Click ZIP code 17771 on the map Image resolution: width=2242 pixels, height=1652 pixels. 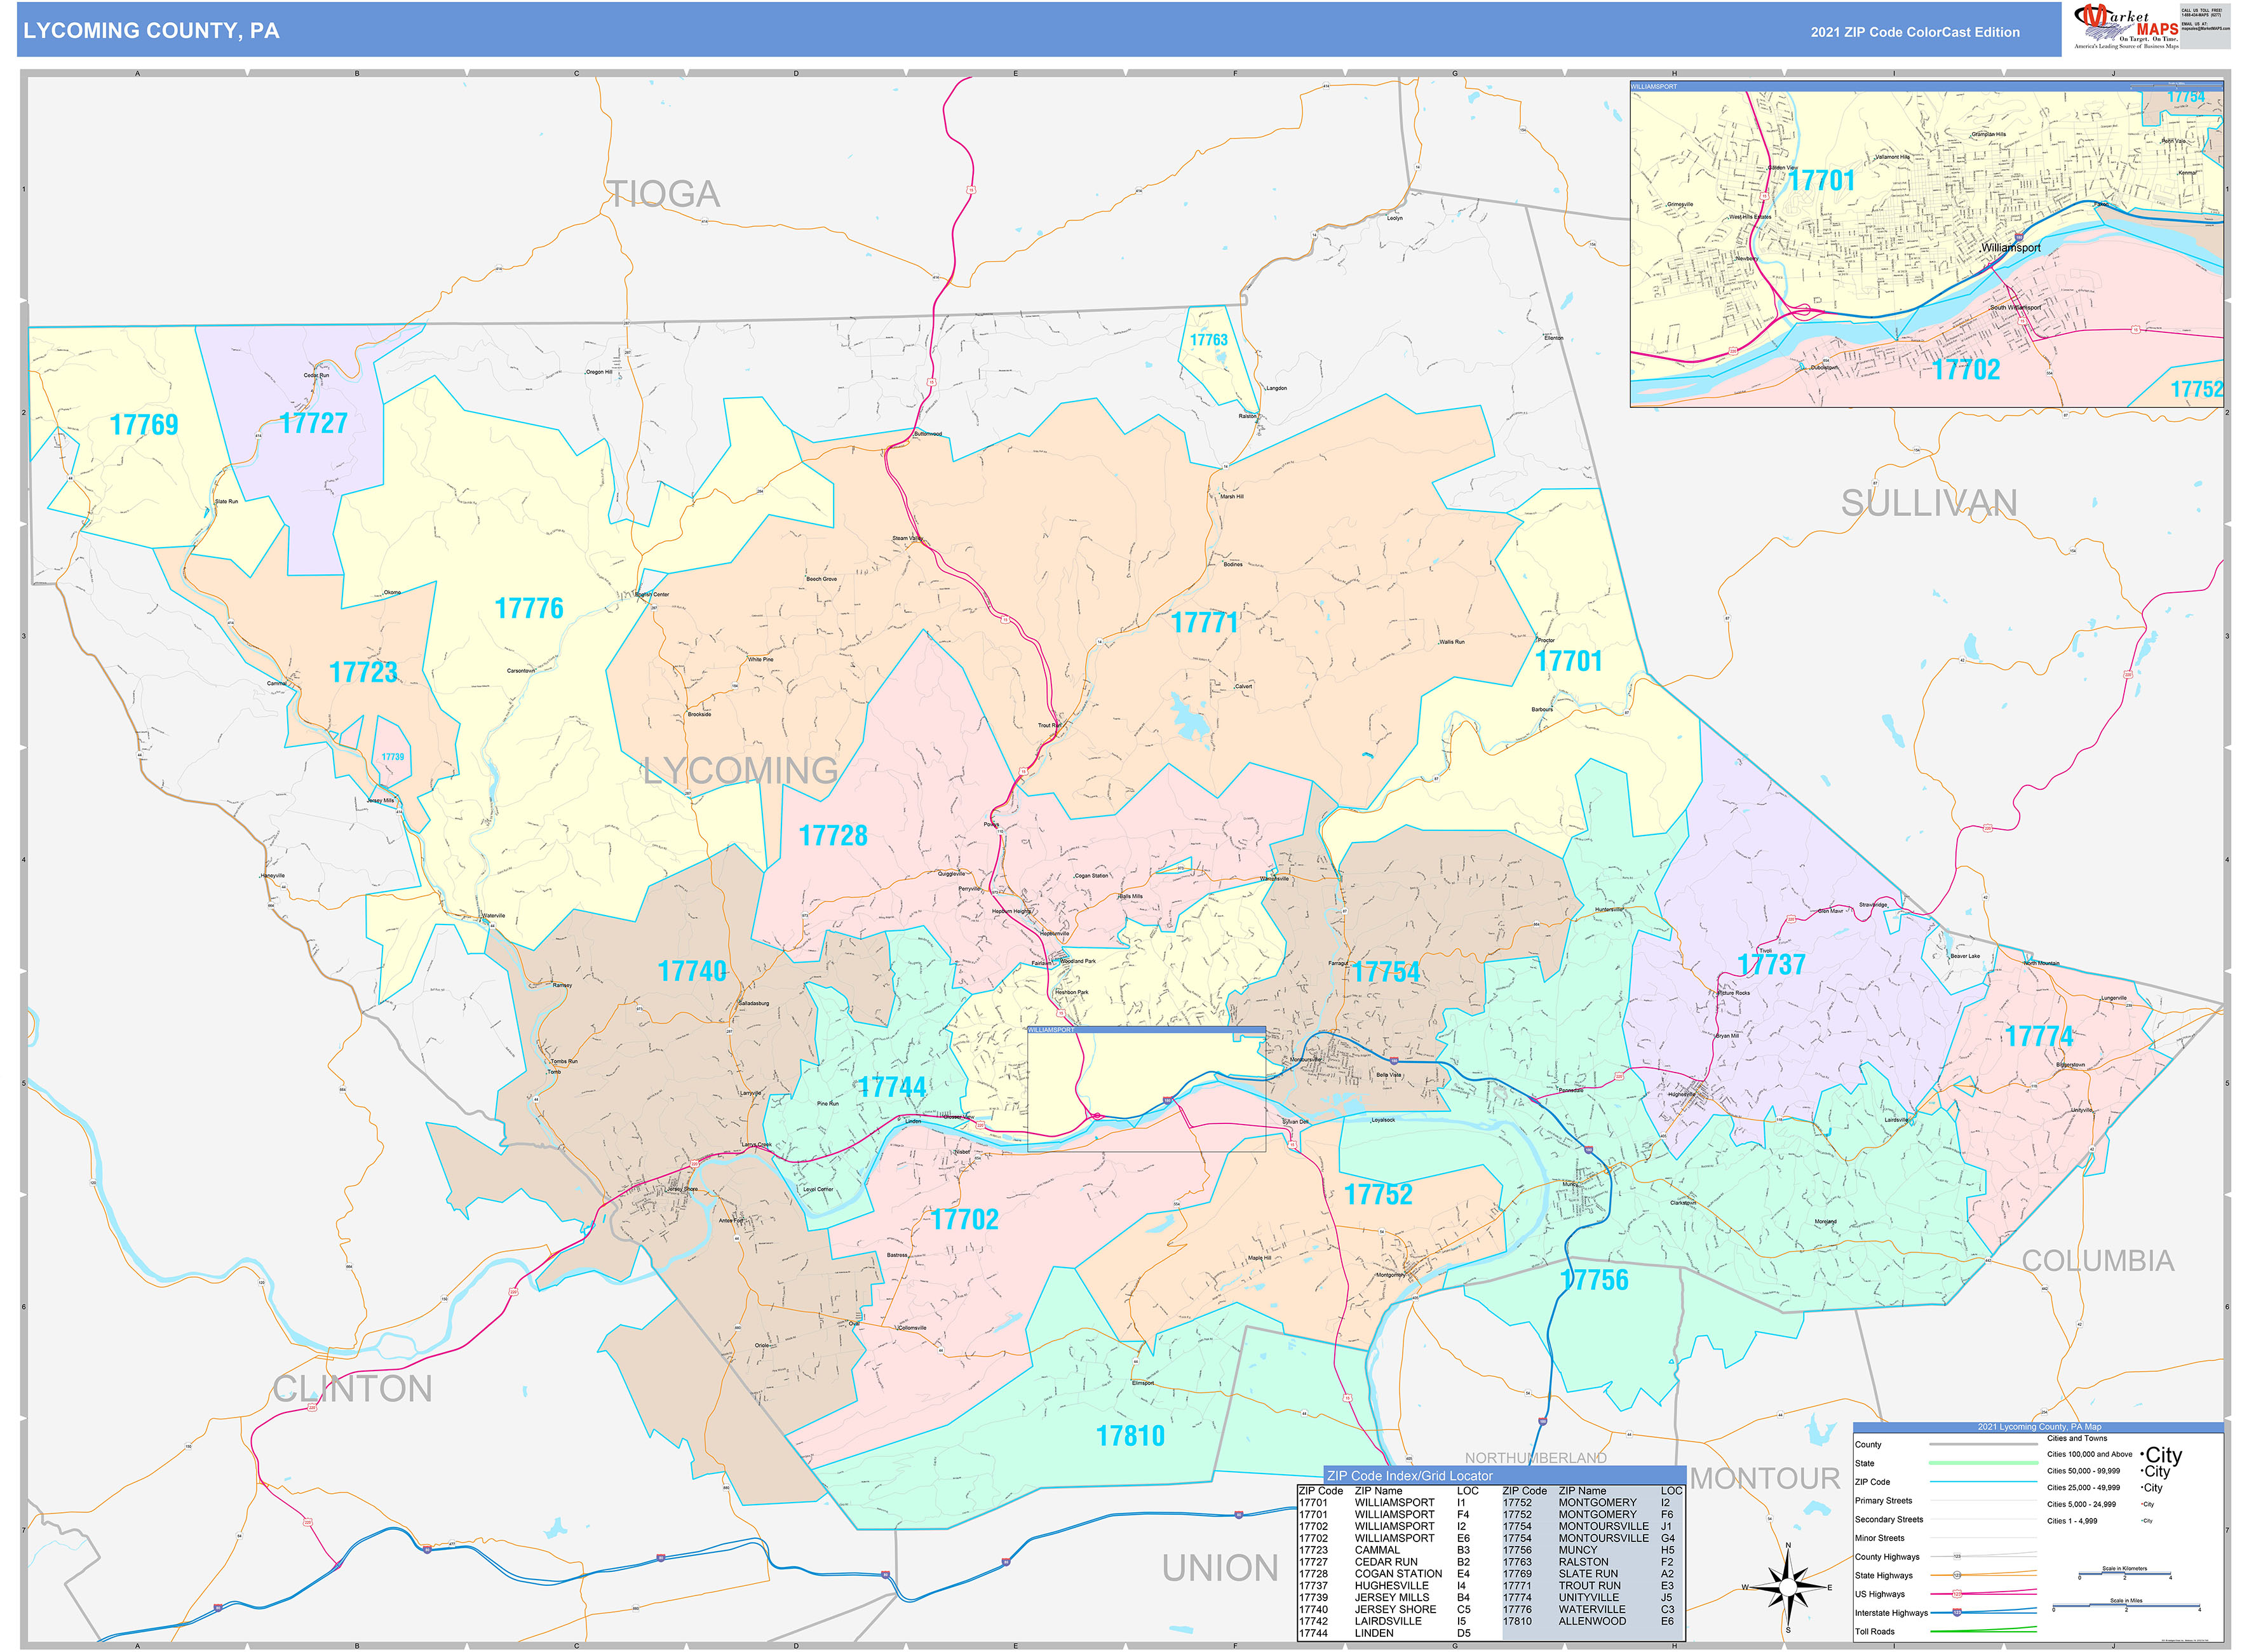click(1205, 622)
